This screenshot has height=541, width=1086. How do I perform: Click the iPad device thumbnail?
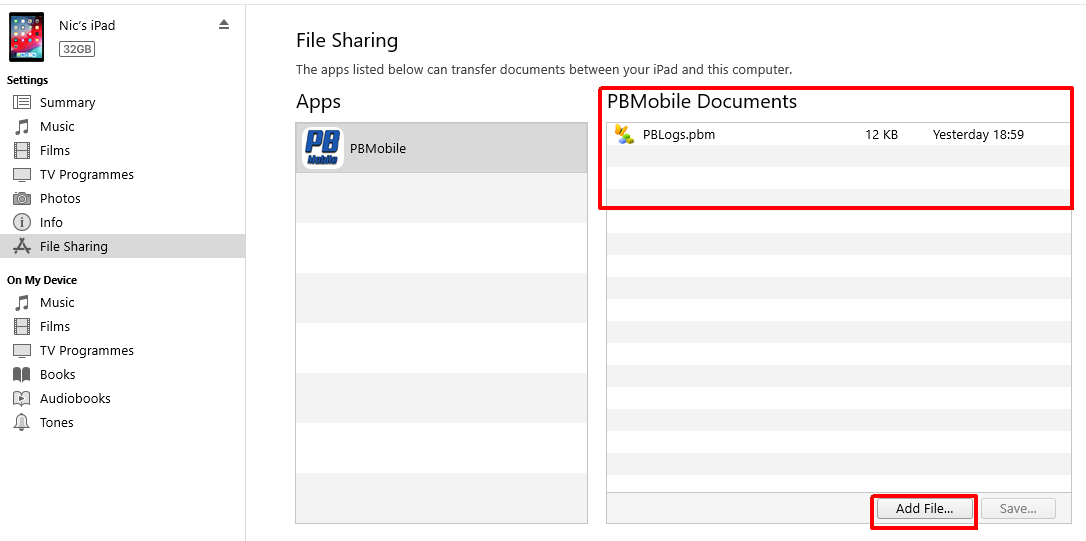click(27, 37)
